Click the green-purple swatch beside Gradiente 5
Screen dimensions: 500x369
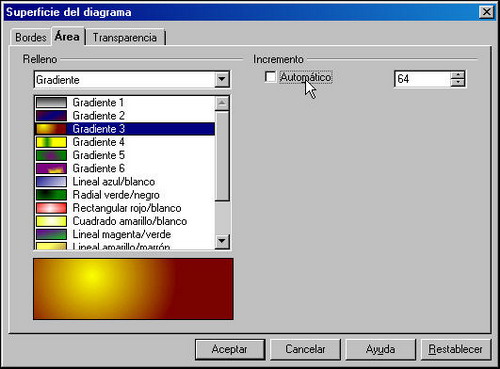coord(51,155)
